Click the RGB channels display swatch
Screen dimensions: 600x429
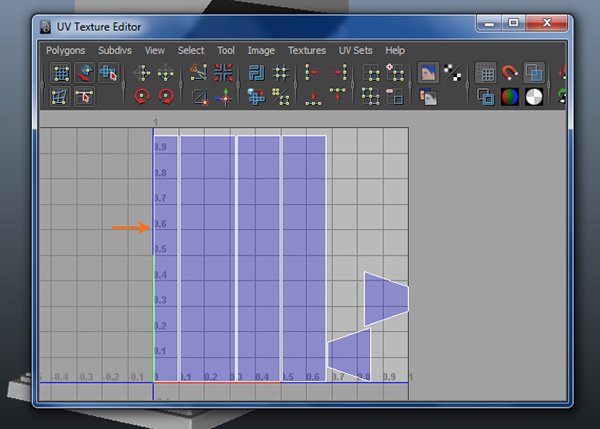click(x=510, y=97)
